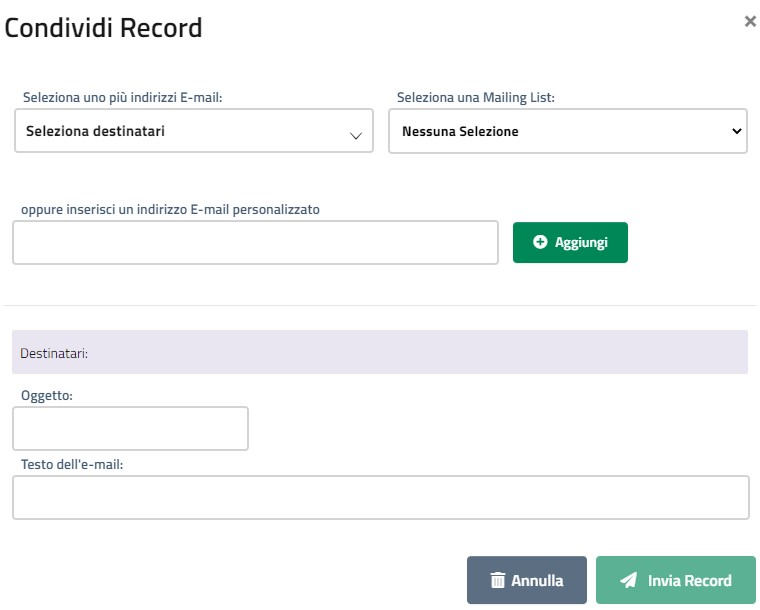The width and height of the screenshot is (760, 610).
Task: Open the Seleziona destinatari selector
Action: [194, 131]
